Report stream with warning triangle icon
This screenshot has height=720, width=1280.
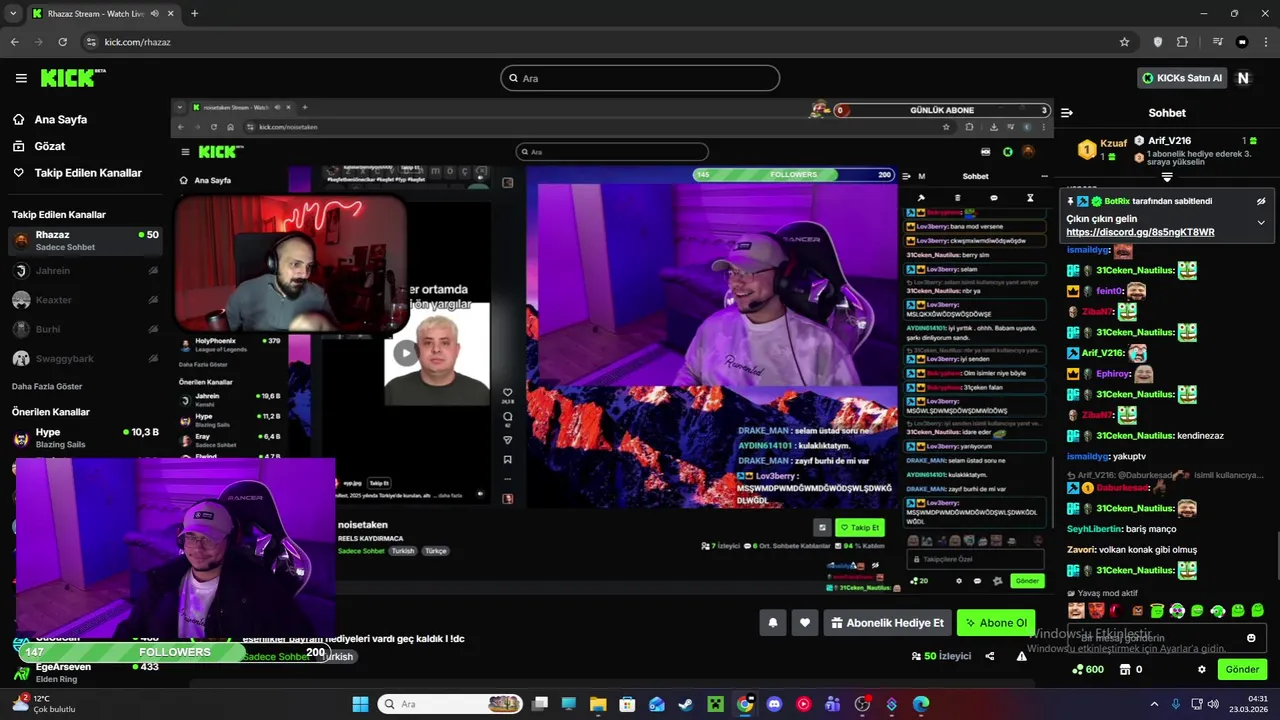(1021, 656)
